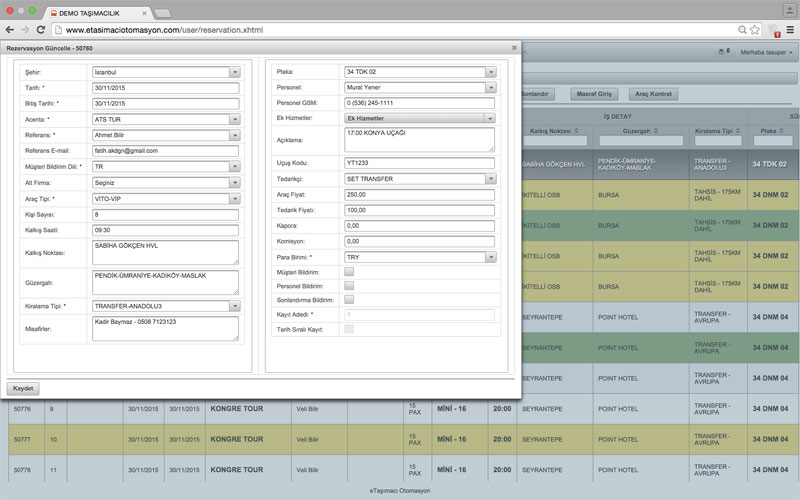800x500 pixels.
Task: Reload the page with refresh icon
Action: coord(41,30)
